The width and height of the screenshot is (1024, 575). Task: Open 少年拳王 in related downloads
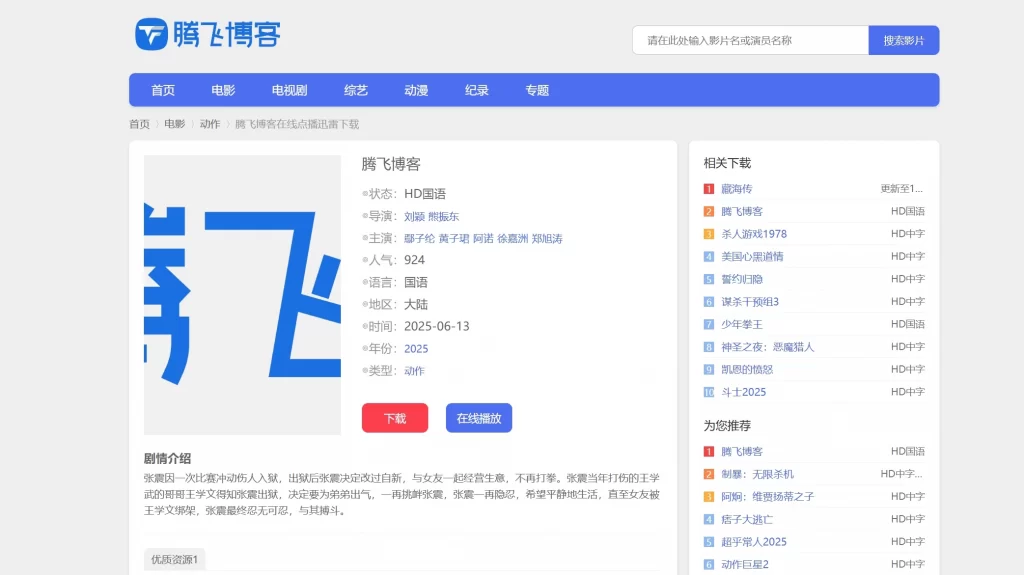coord(742,324)
